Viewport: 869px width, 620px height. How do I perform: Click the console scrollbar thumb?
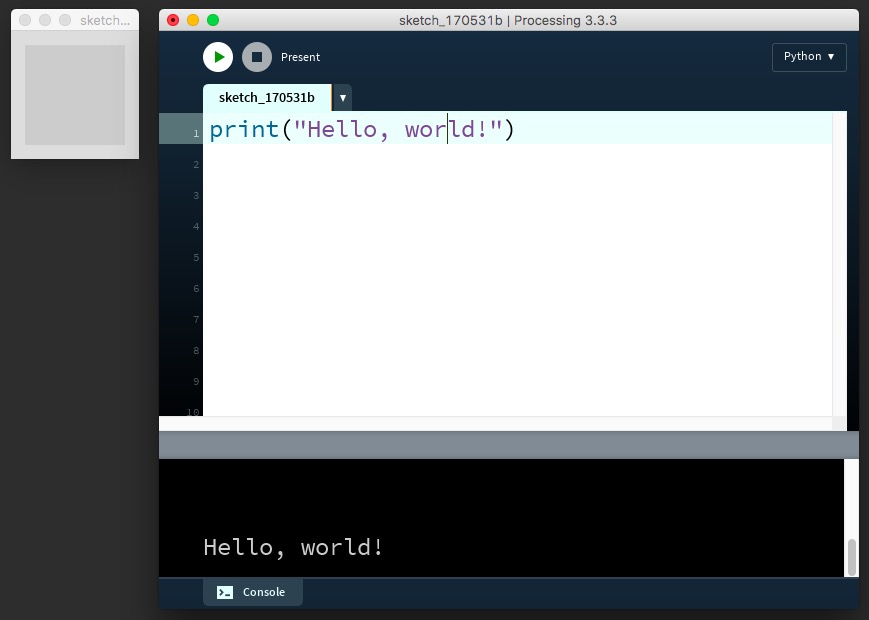click(x=852, y=557)
